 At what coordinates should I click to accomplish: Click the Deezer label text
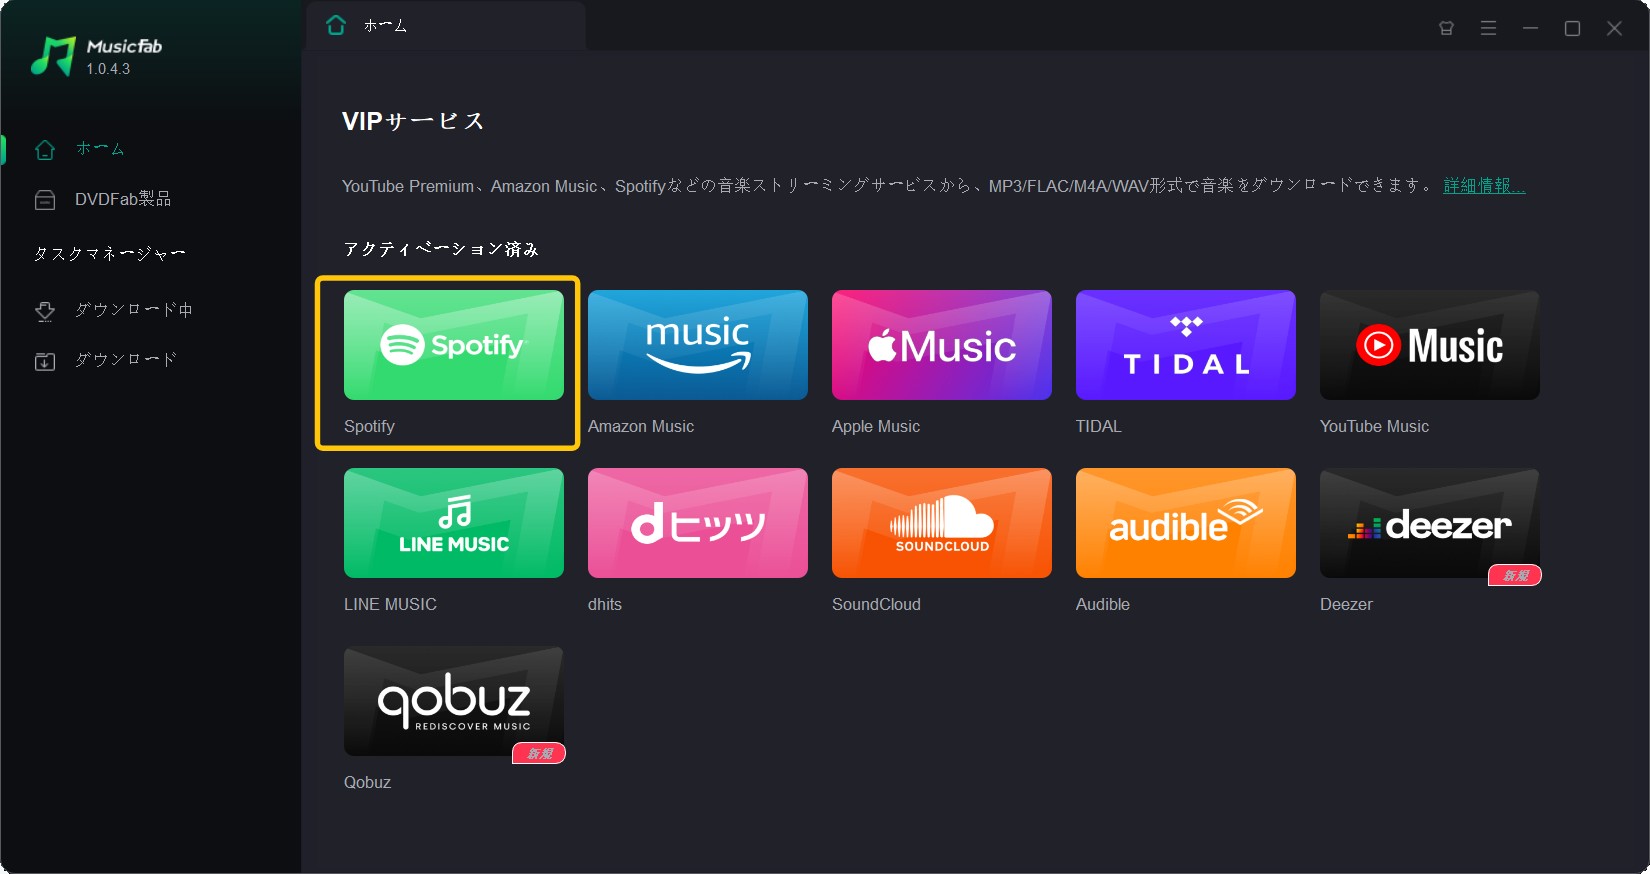[1346, 604]
